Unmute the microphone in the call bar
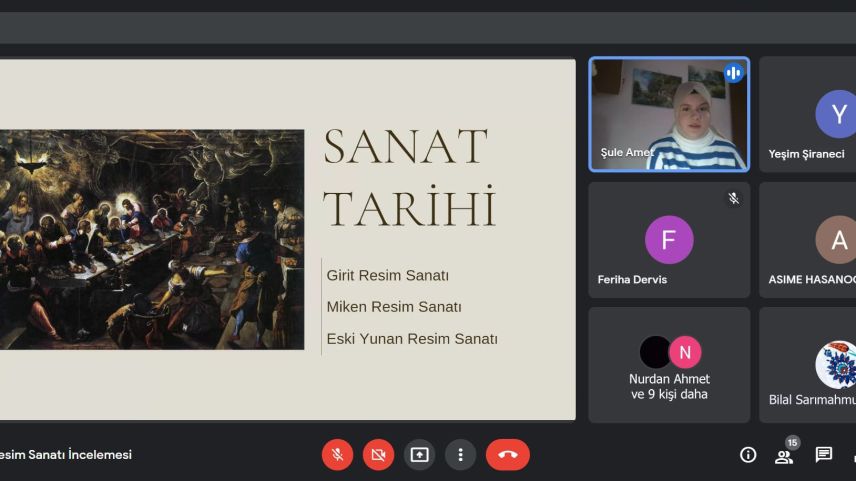The width and height of the screenshot is (856, 481). 337,455
